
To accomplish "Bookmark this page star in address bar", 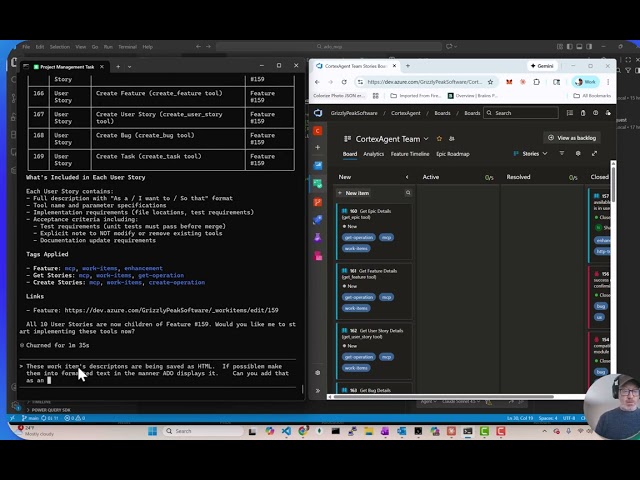I will coord(491,82).
